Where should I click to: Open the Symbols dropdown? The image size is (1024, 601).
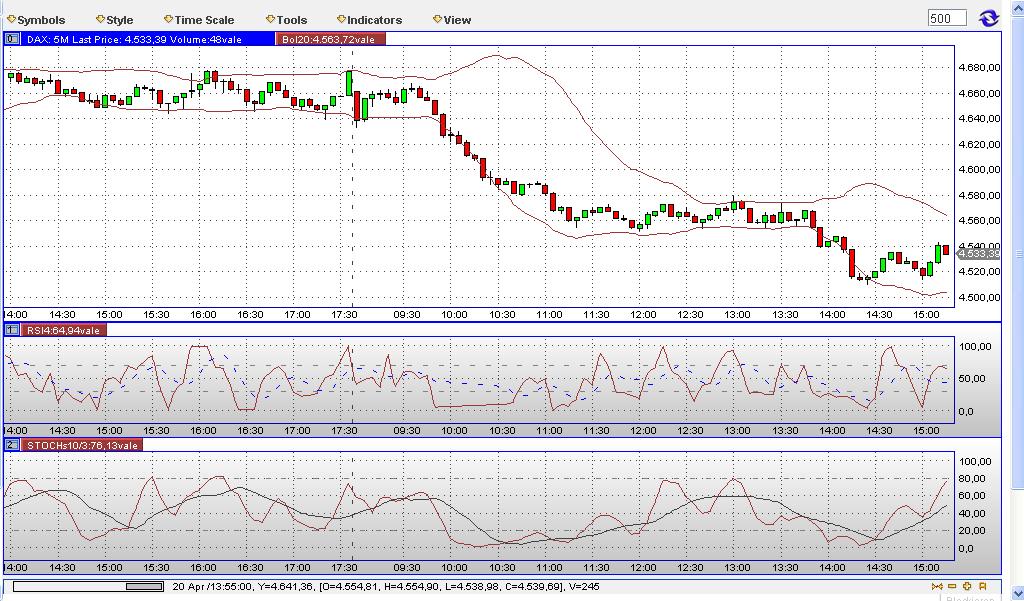pos(38,18)
